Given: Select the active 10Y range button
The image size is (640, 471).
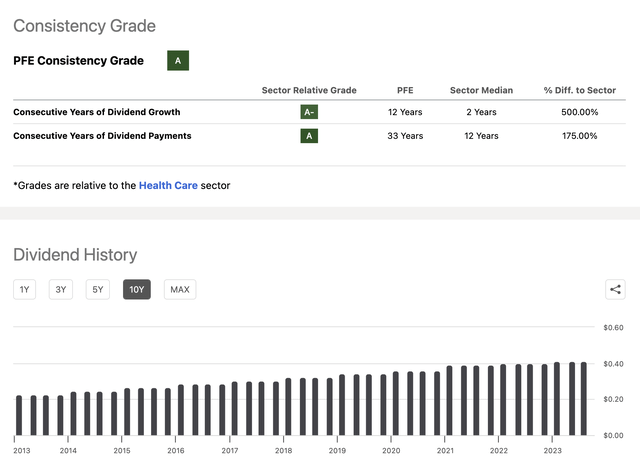Looking at the screenshot, I should pyautogui.click(x=137, y=290).
